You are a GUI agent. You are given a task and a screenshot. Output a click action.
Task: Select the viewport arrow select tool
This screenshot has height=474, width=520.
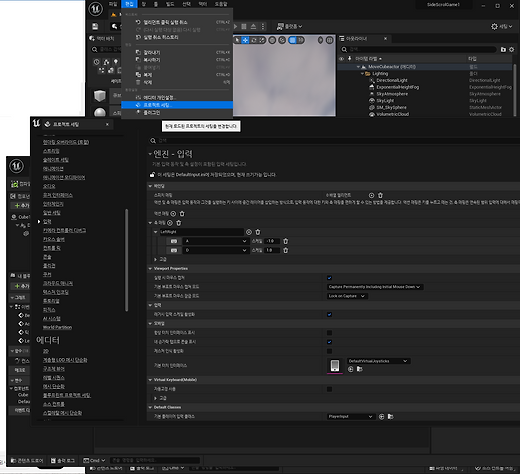237,40
